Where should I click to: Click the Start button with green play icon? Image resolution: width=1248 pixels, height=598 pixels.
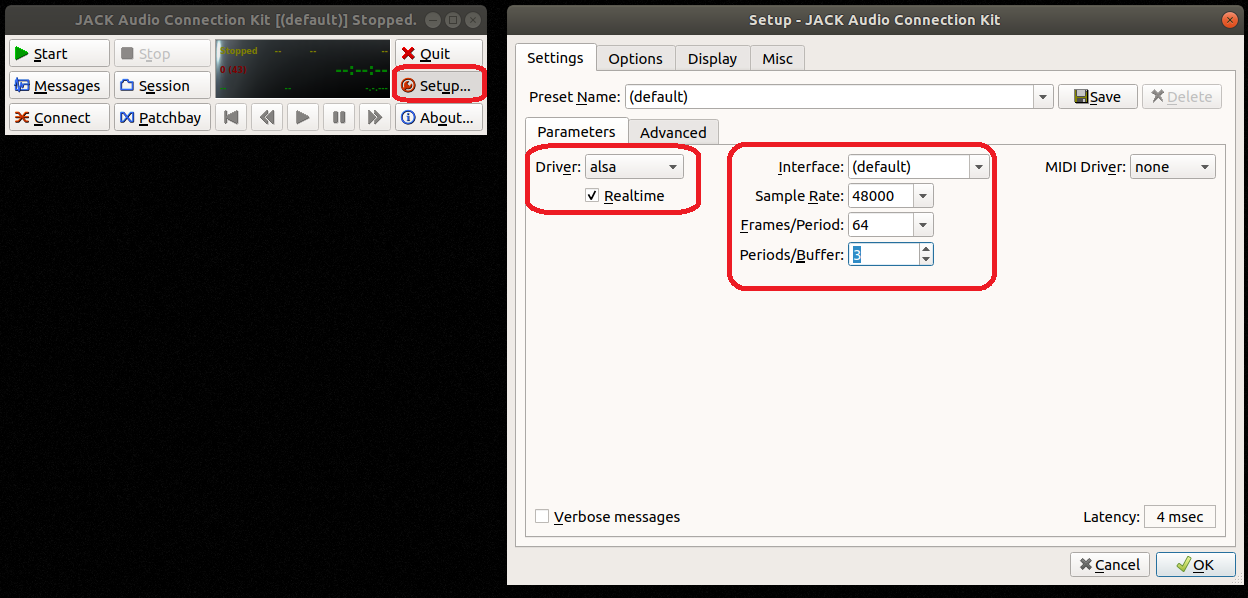coord(59,54)
